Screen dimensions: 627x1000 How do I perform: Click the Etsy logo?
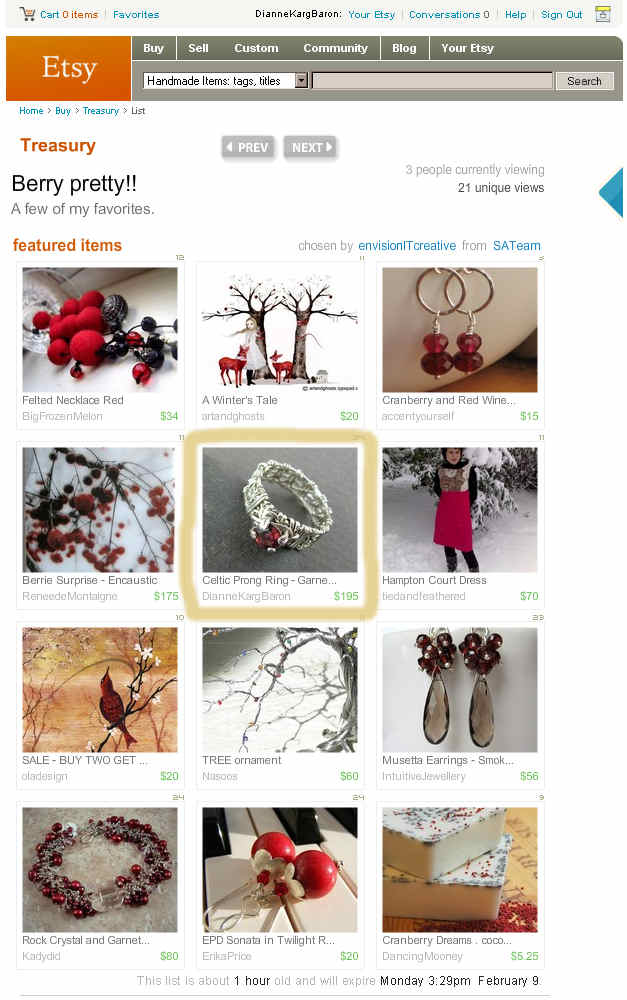pyautogui.click(x=69, y=68)
